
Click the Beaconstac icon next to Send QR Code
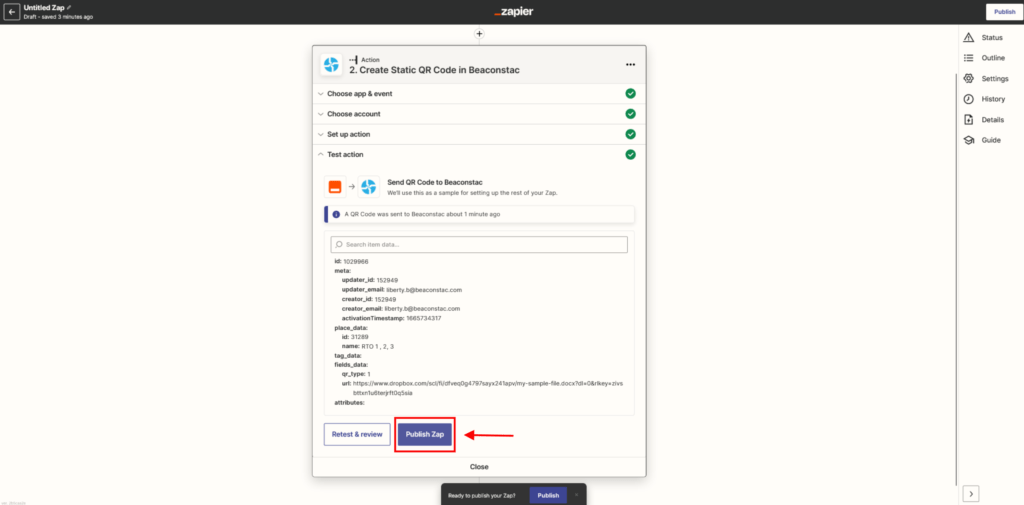click(369, 186)
